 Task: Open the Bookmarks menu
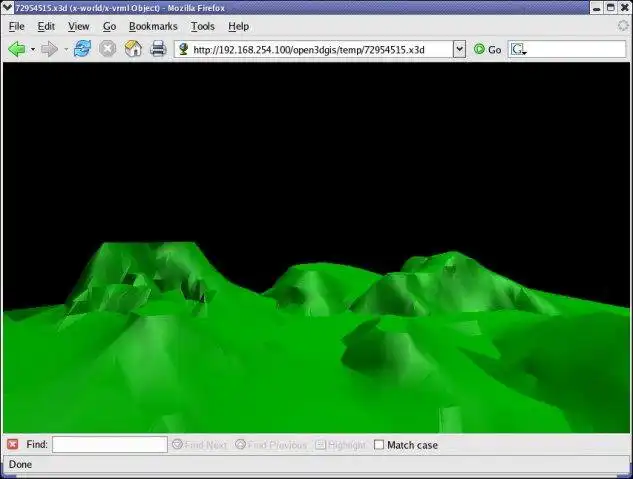(153, 26)
